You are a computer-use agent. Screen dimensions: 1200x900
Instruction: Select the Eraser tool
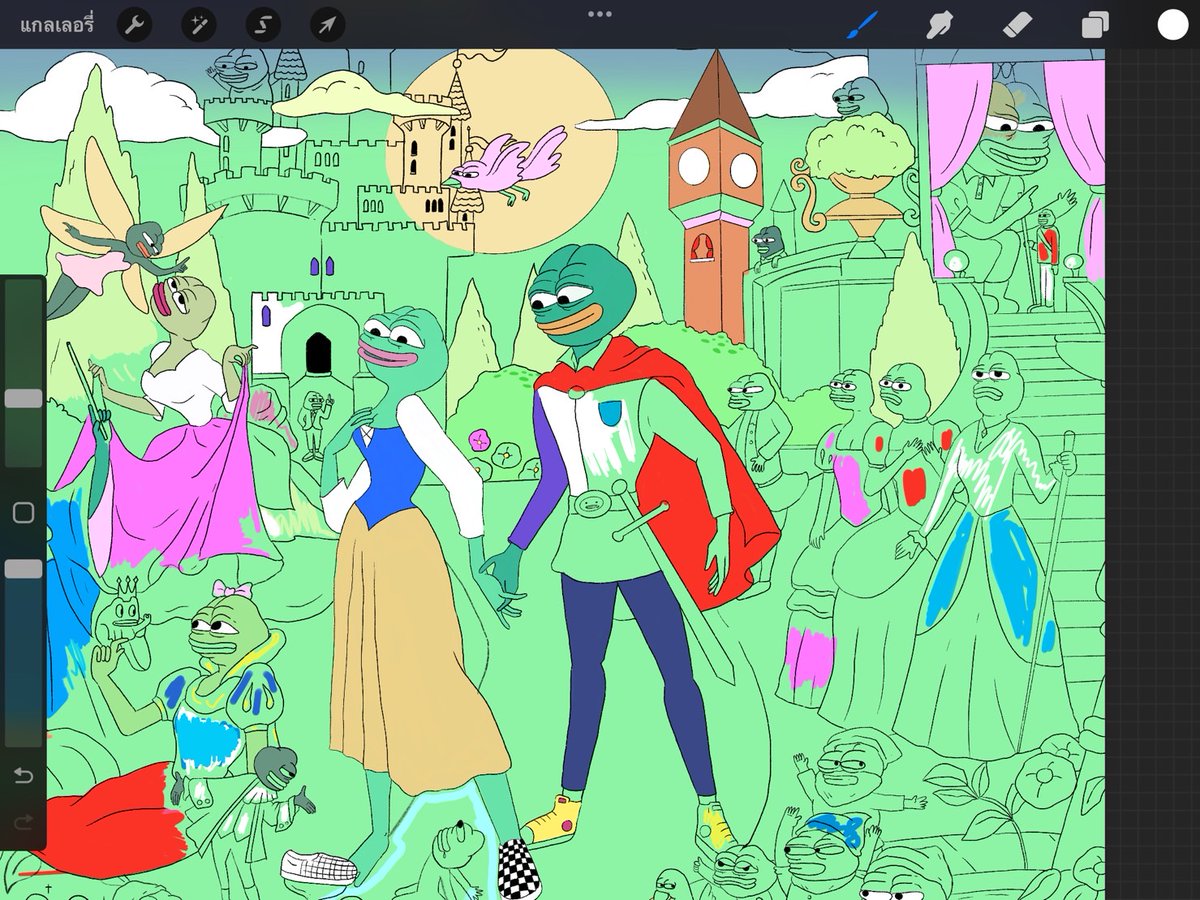[x=1017, y=25]
